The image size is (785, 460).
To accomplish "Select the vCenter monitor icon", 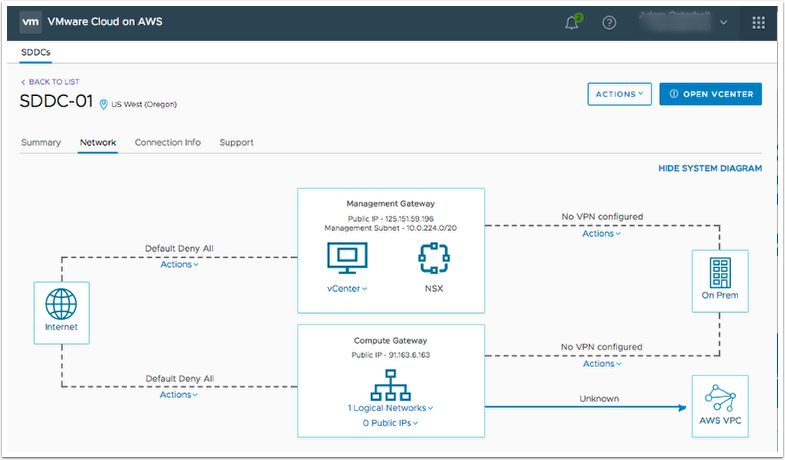I will tap(346, 259).
